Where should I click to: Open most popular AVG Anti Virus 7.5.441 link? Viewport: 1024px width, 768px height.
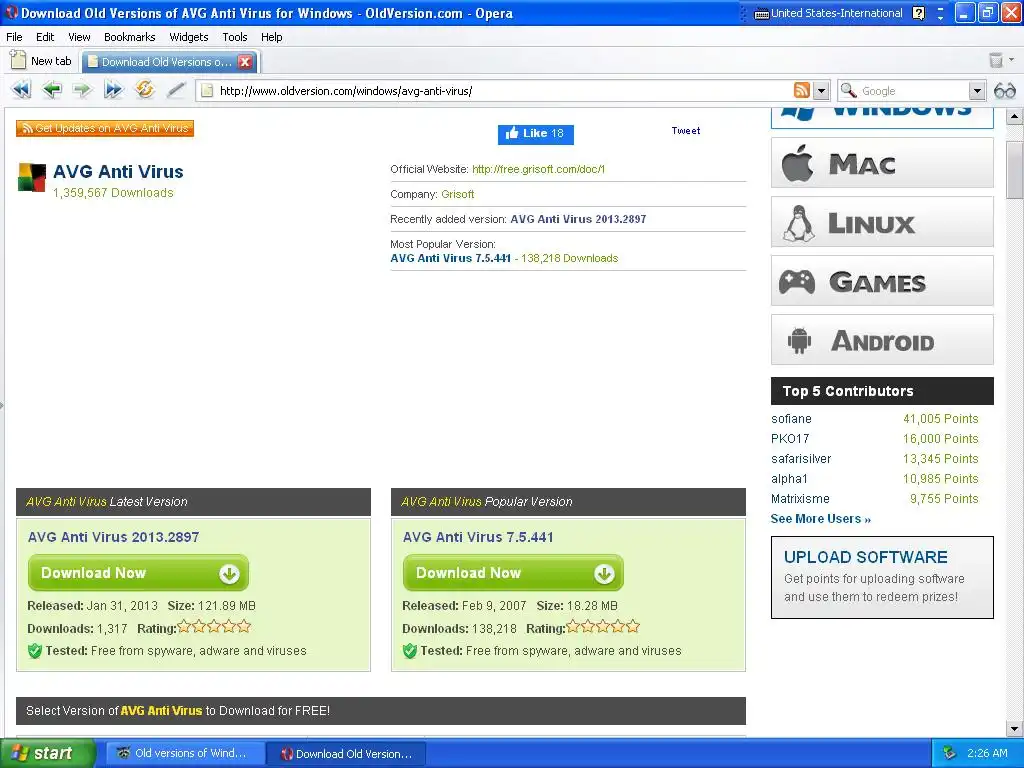pyautogui.click(x=450, y=258)
